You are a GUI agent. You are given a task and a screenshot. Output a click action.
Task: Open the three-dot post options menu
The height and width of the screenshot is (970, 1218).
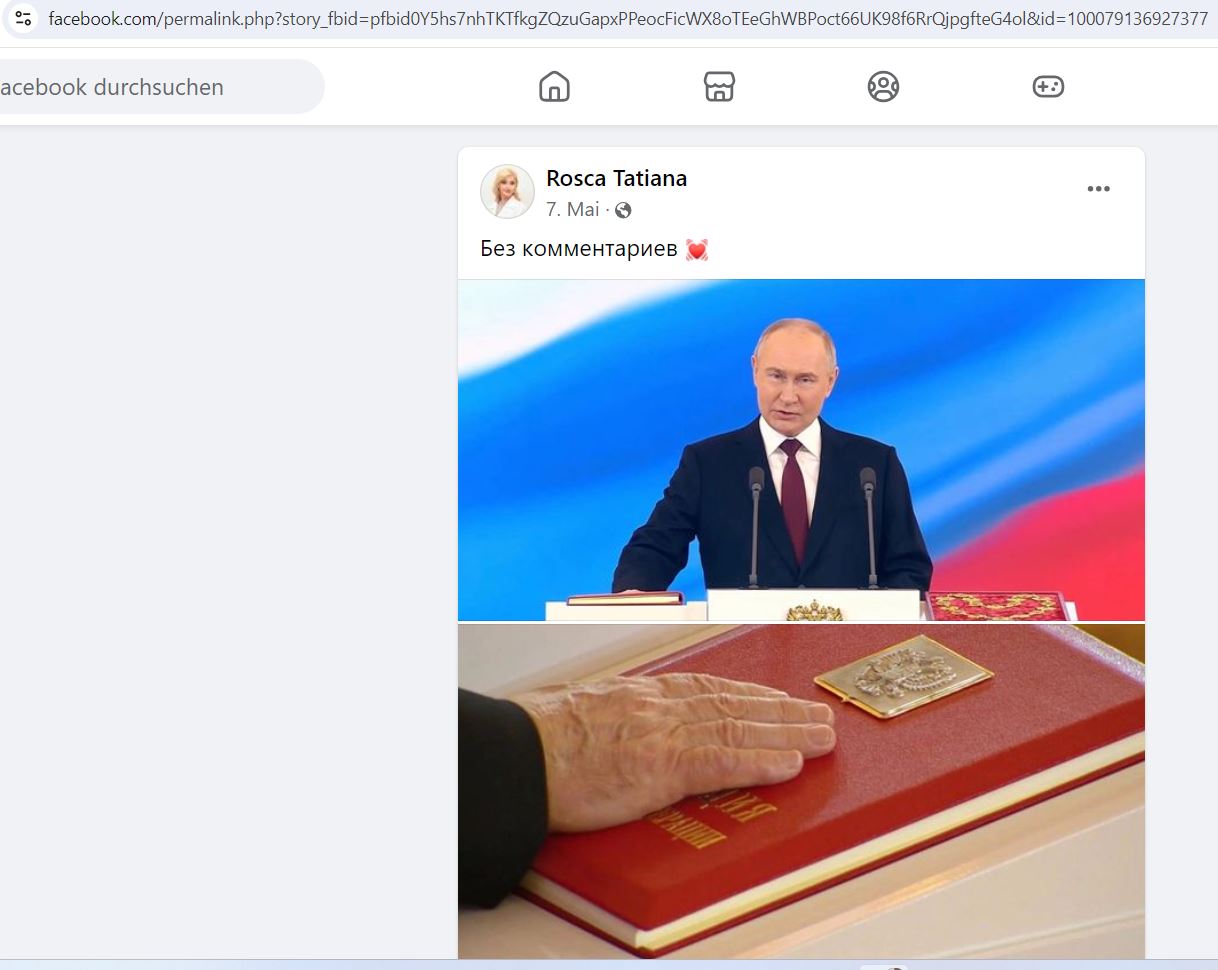click(x=1098, y=189)
